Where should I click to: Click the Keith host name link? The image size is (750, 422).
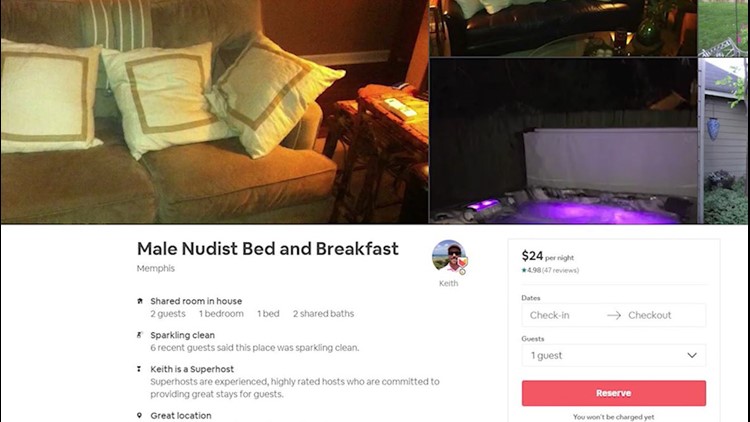(x=449, y=283)
